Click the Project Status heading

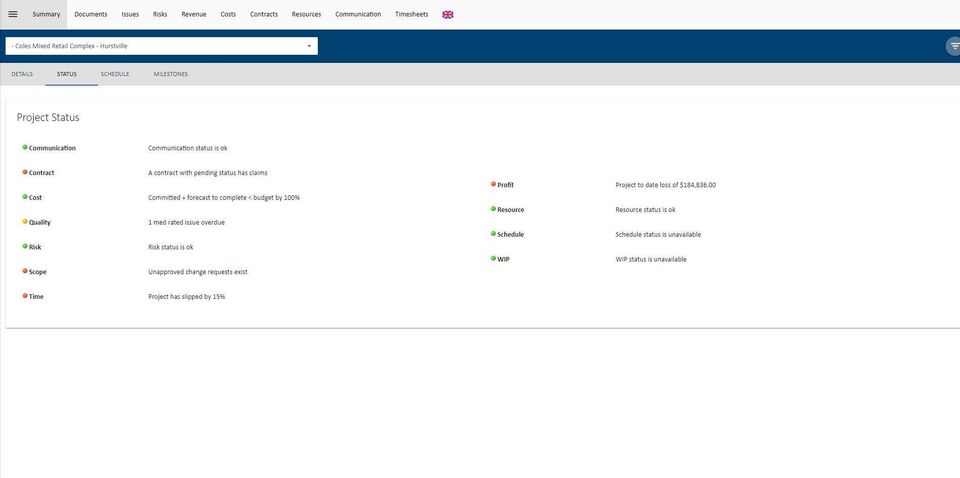48,118
